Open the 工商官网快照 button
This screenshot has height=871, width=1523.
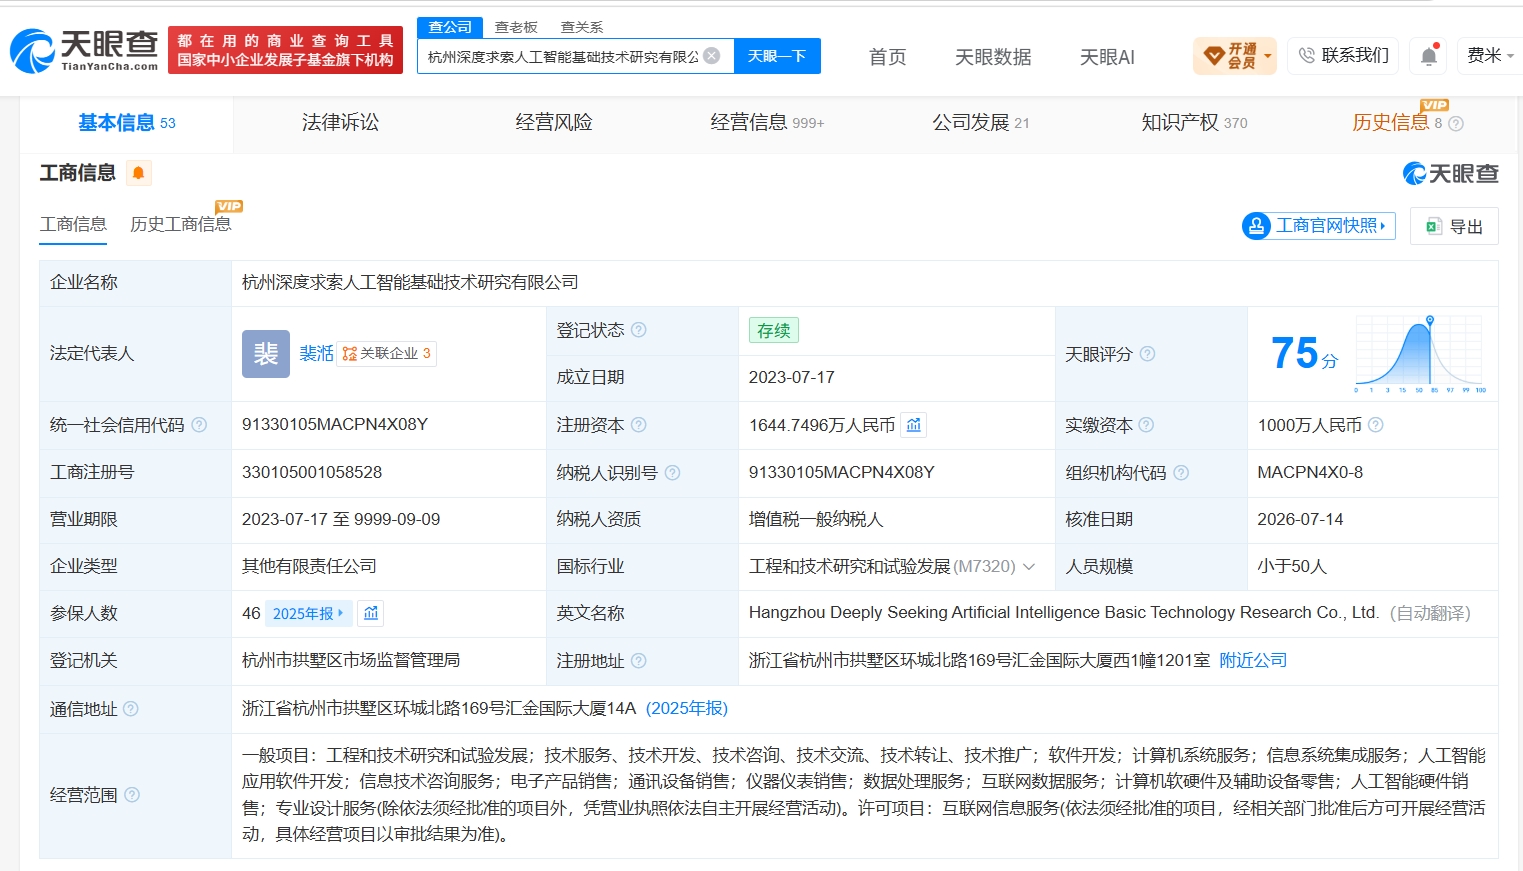(1318, 226)
